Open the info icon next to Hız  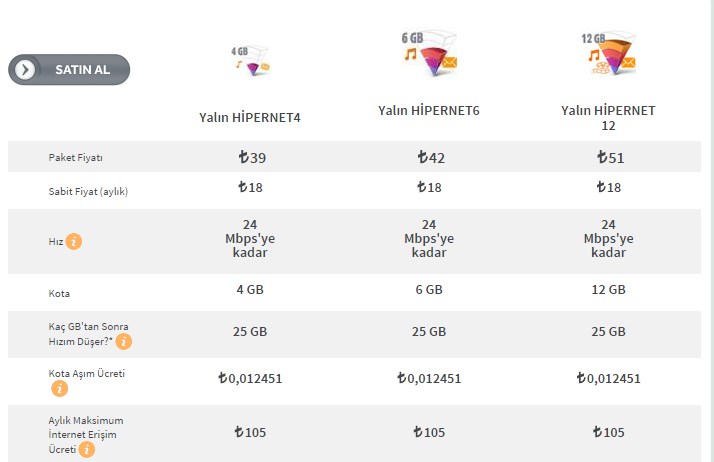[74, 241]
